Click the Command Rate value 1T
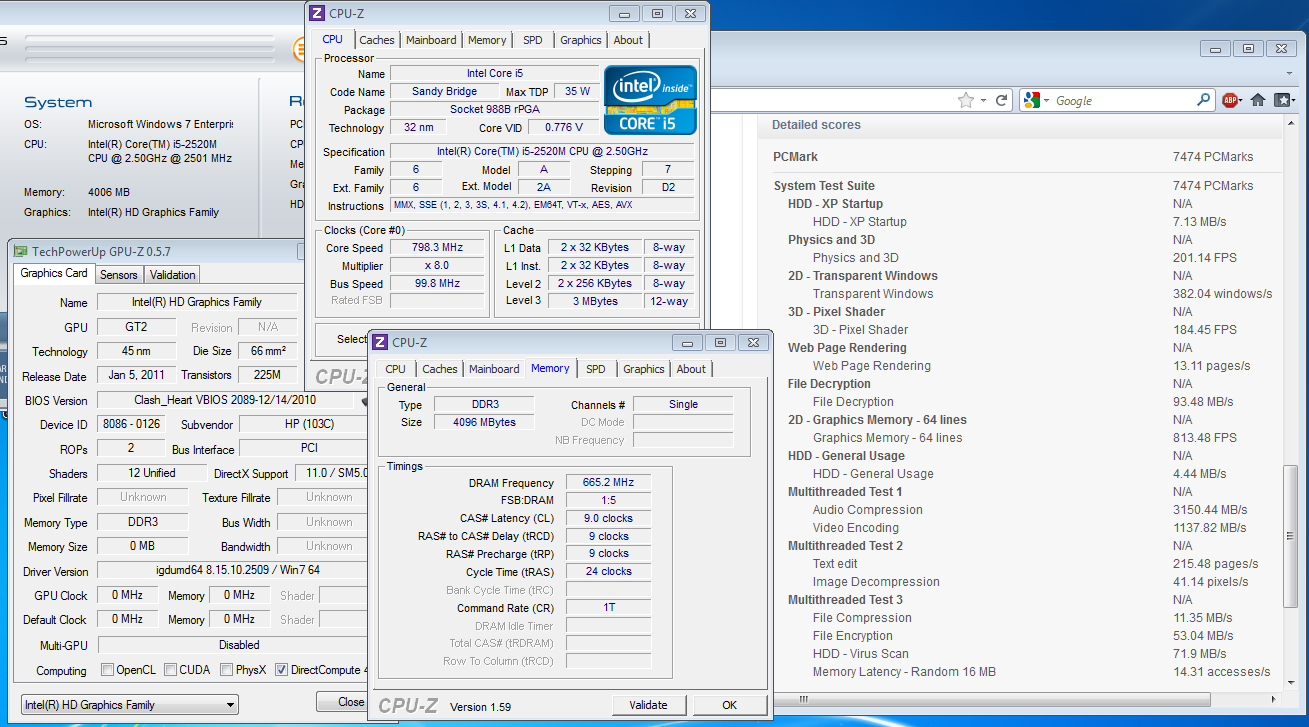 609,608
